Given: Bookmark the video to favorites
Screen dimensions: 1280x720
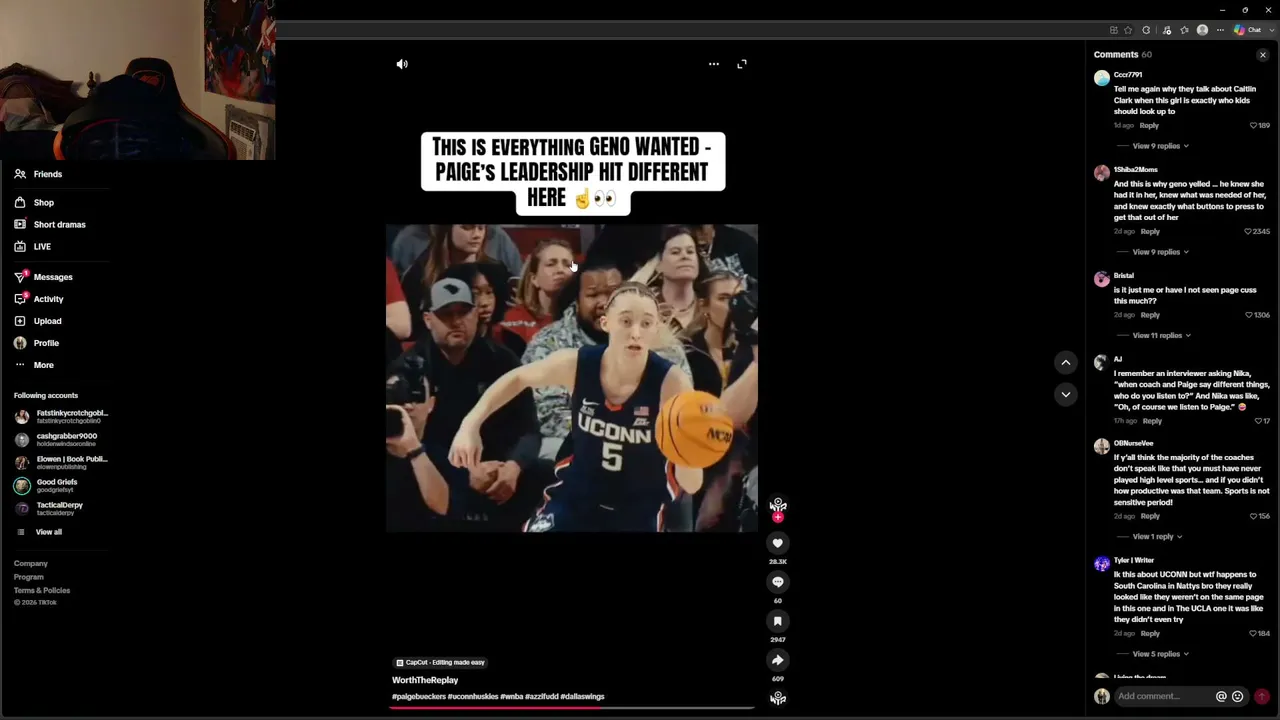Looking at the screenshot, I should pos(778,621).
